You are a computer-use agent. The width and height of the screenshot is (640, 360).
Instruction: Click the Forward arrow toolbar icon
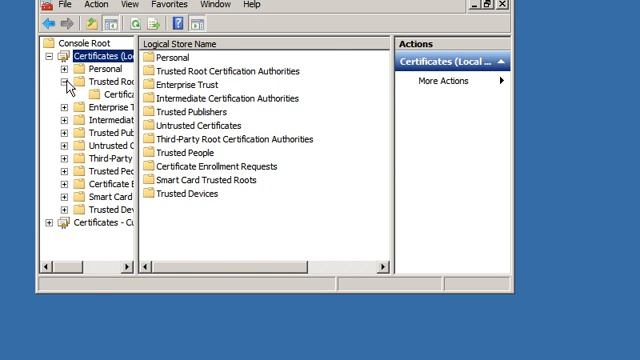pyautogui.click(x=67, y=24)
